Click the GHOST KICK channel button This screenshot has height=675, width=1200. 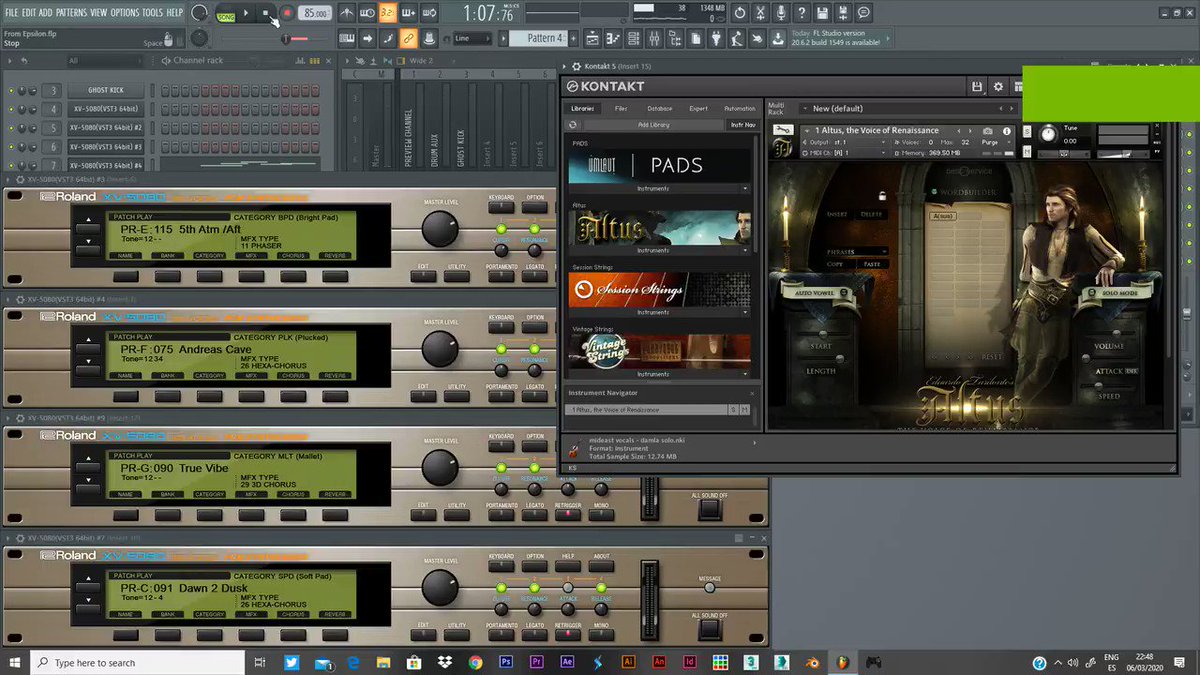click(x=104, y=90)
